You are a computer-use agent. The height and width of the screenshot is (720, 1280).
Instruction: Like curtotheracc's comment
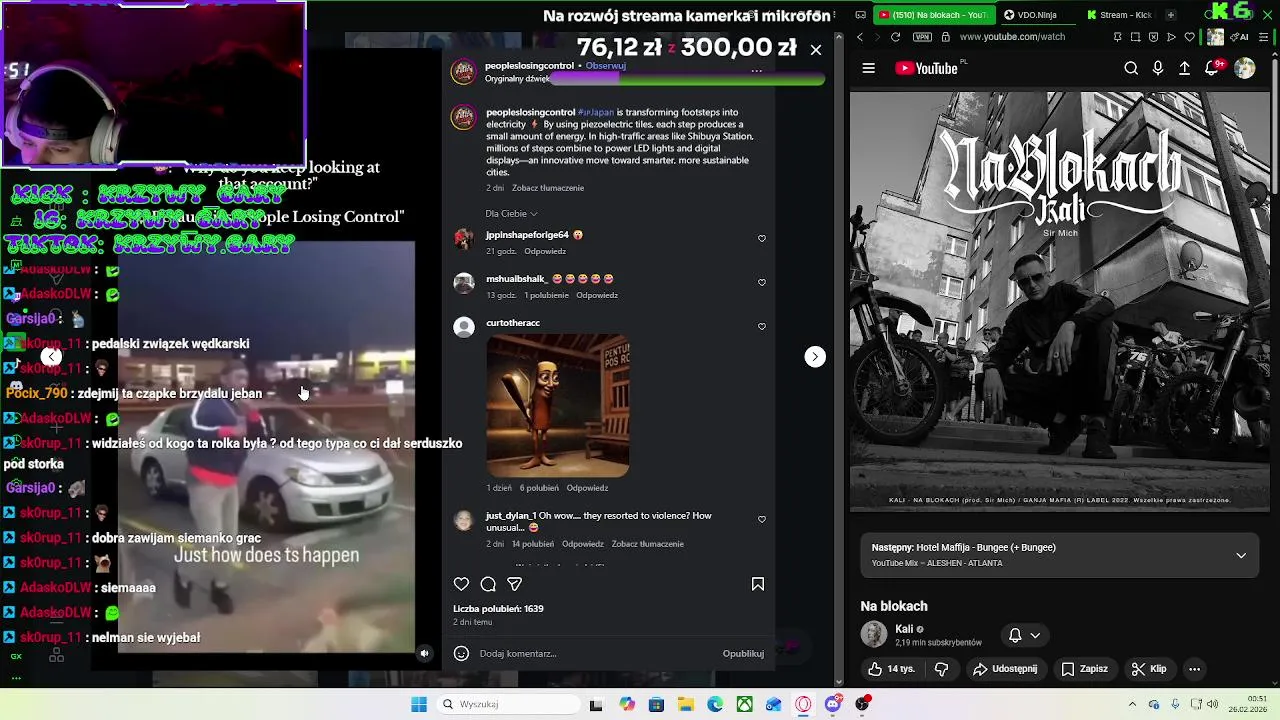coord(762,327)
